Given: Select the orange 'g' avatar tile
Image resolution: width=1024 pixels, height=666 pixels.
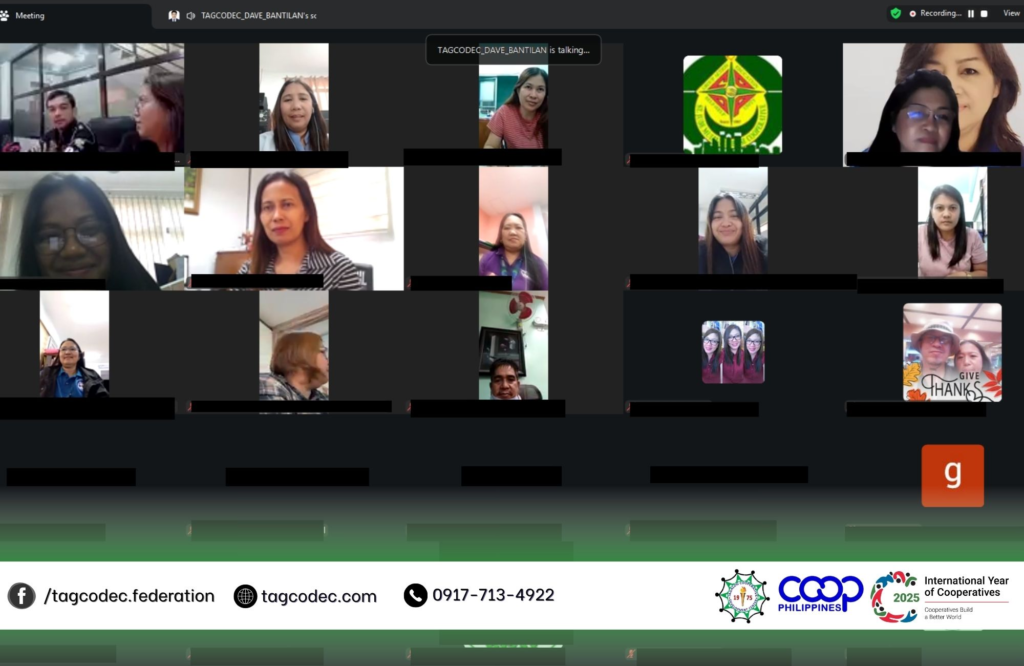Looking at the screenshot, I should pyautogui.click(x=952, y=475).
